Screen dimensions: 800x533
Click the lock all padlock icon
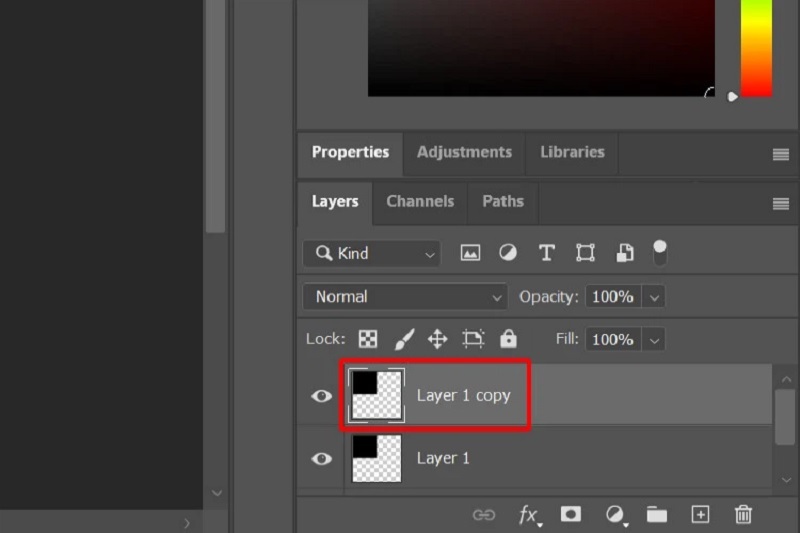[x=508, y=339]
